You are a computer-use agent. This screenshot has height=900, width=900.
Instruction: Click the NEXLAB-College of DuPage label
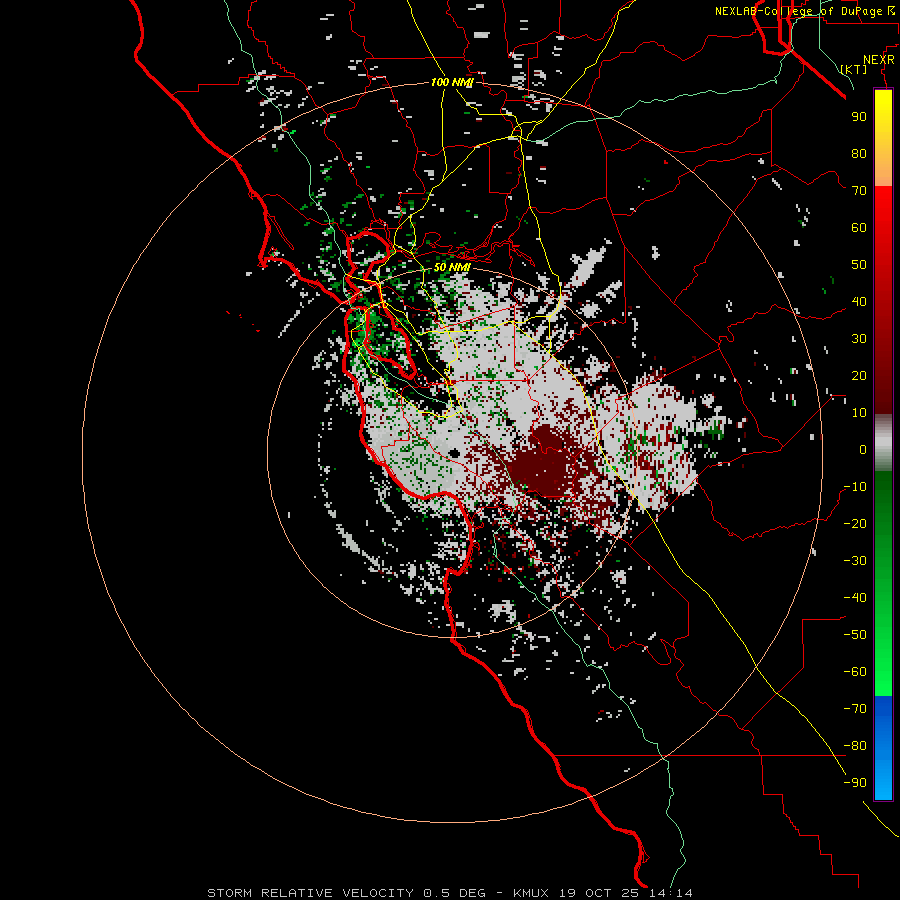pyautogui.click(x=798, y=11)
